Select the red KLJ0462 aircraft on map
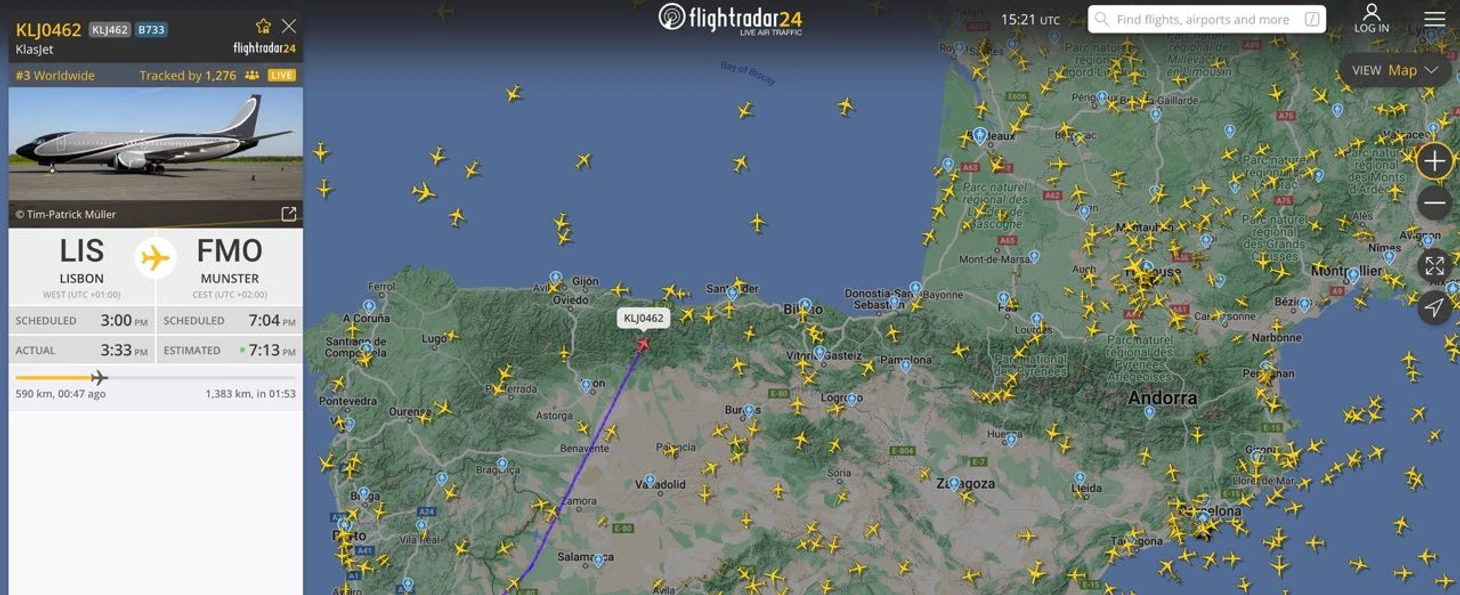The height and width of the screenshot is (595, 1460). (642, 344)
